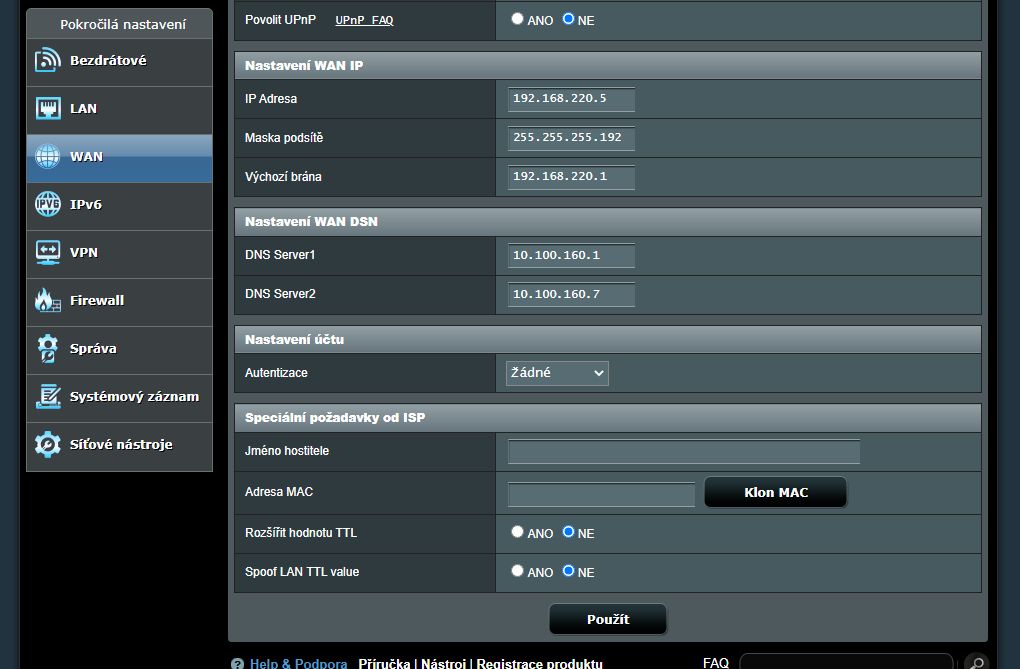Image resolution: width=1020 pixels, height=669 pixels.
Task: Click the Bezdrátové wireless icon
Action: (x=48, y=61)
